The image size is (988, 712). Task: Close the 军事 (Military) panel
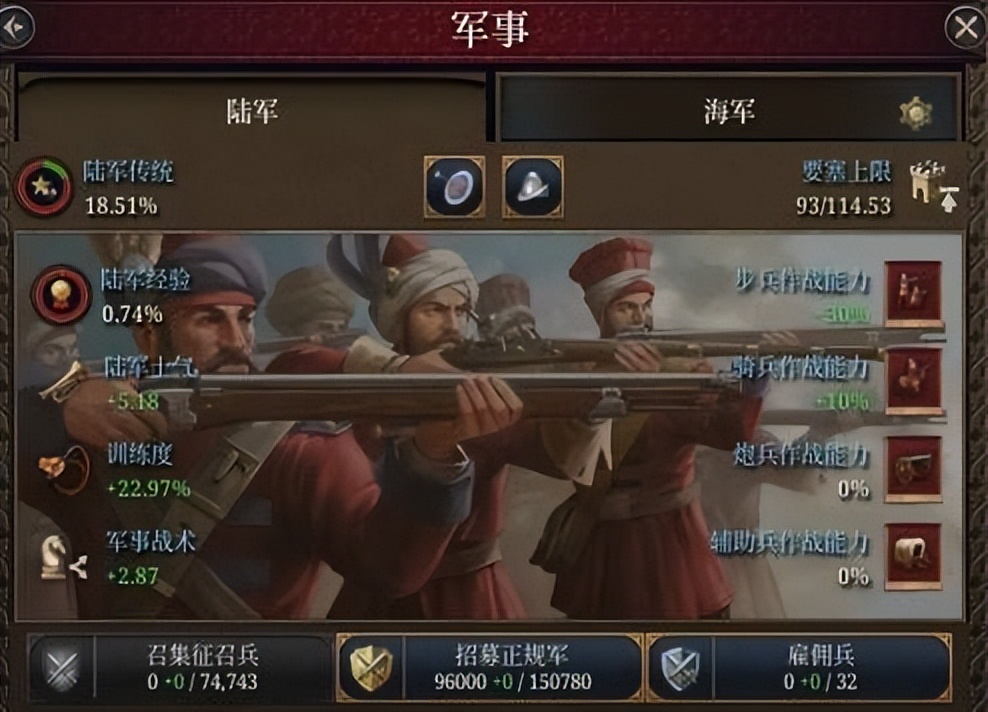[965, 27]
